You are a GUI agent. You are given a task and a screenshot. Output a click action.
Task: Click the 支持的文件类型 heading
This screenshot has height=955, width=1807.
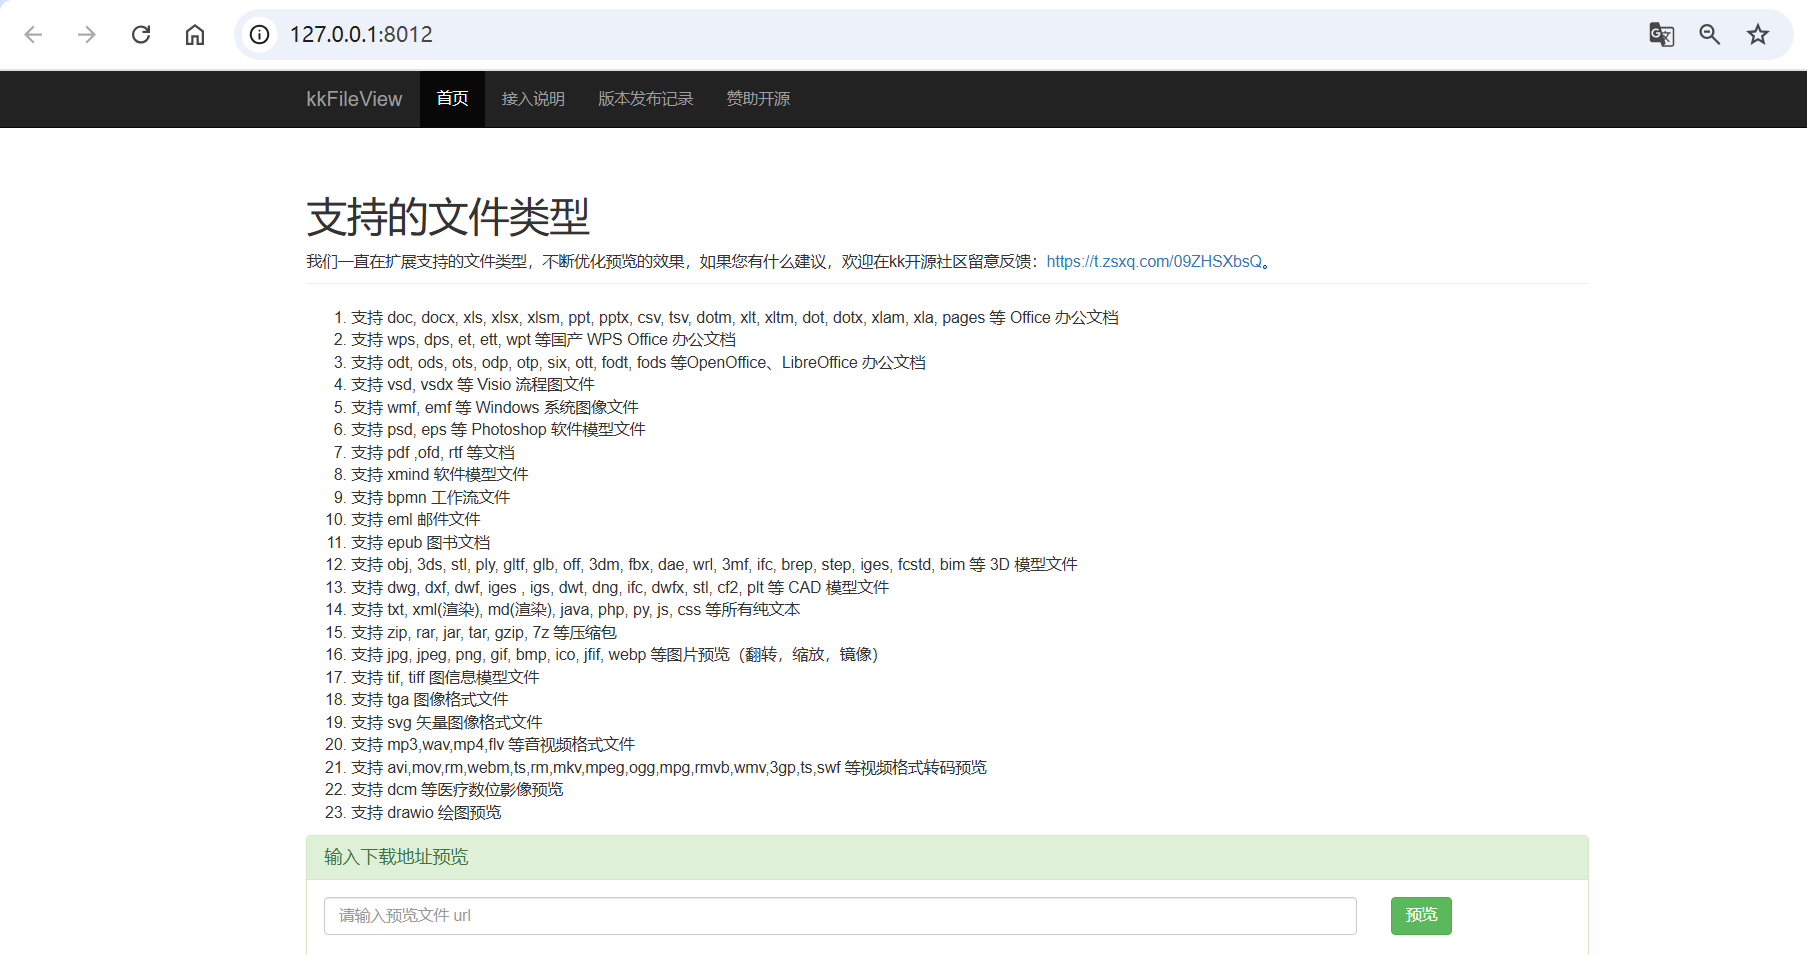click(448, 217)
